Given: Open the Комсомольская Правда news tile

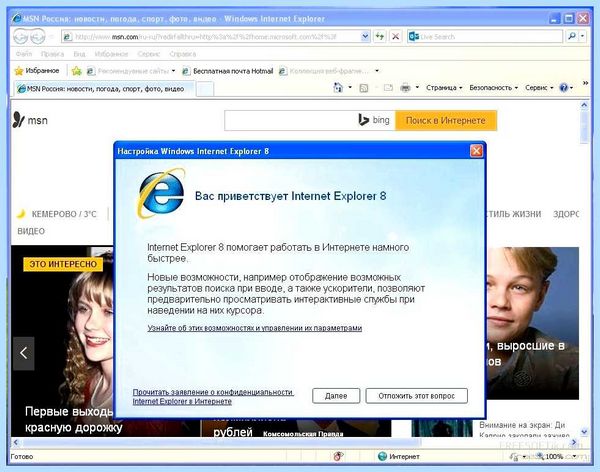Looking at the screenshot, I should (x=296, y=428).
